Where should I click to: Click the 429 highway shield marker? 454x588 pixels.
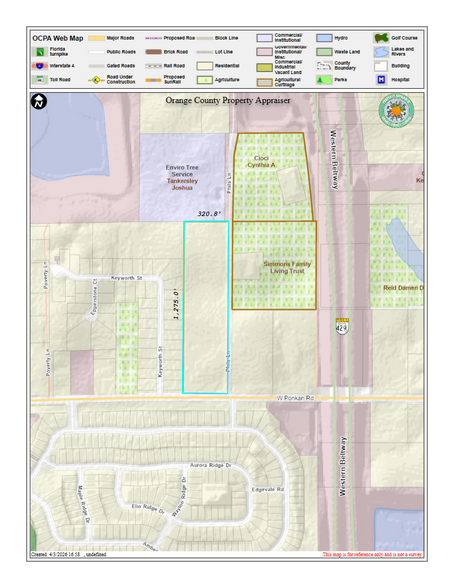coord(342,327)
